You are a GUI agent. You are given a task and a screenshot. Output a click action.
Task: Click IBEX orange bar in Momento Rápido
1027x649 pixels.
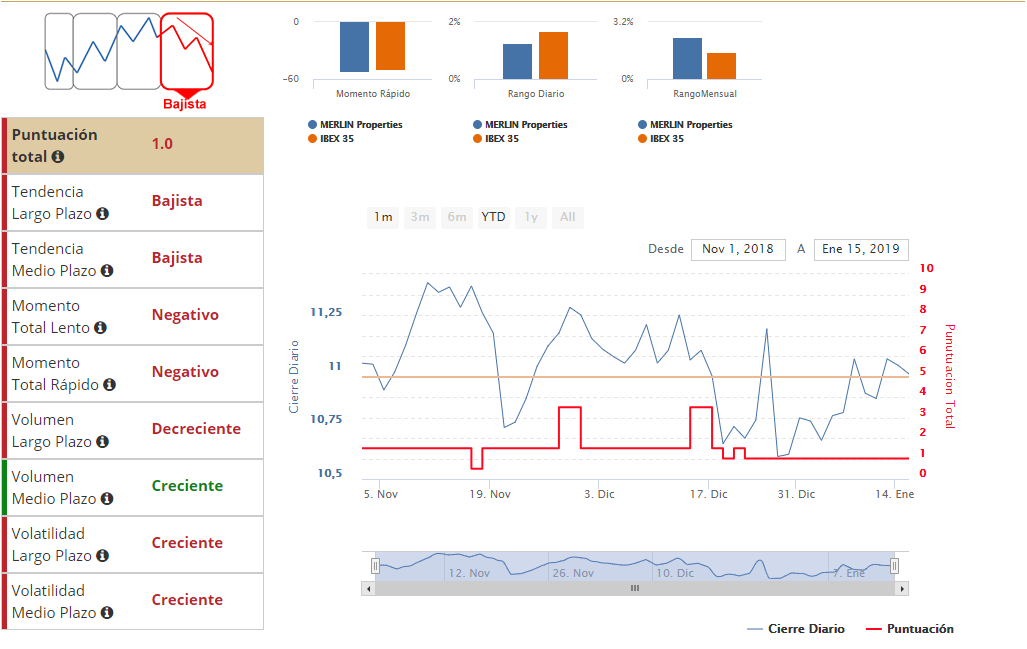pyautogui.click(x=390, y=46)
